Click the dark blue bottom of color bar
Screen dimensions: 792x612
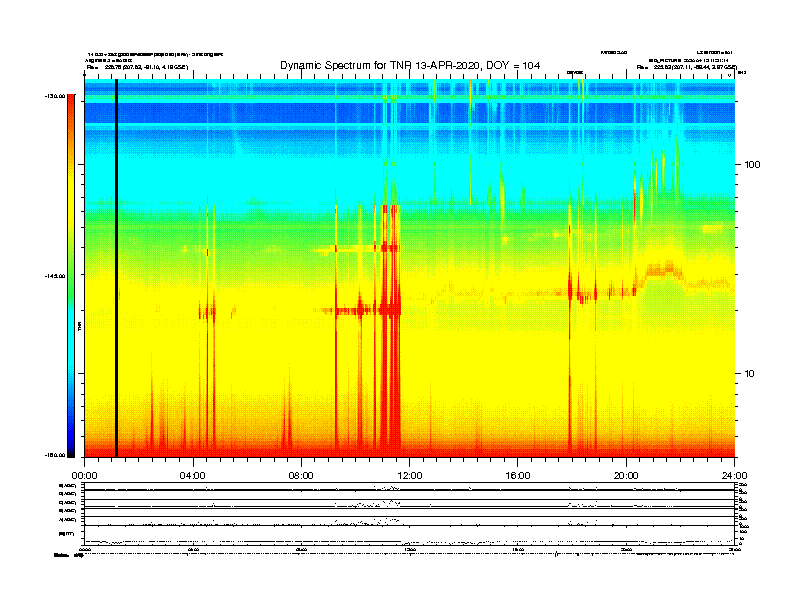click(x=71, y=447)
